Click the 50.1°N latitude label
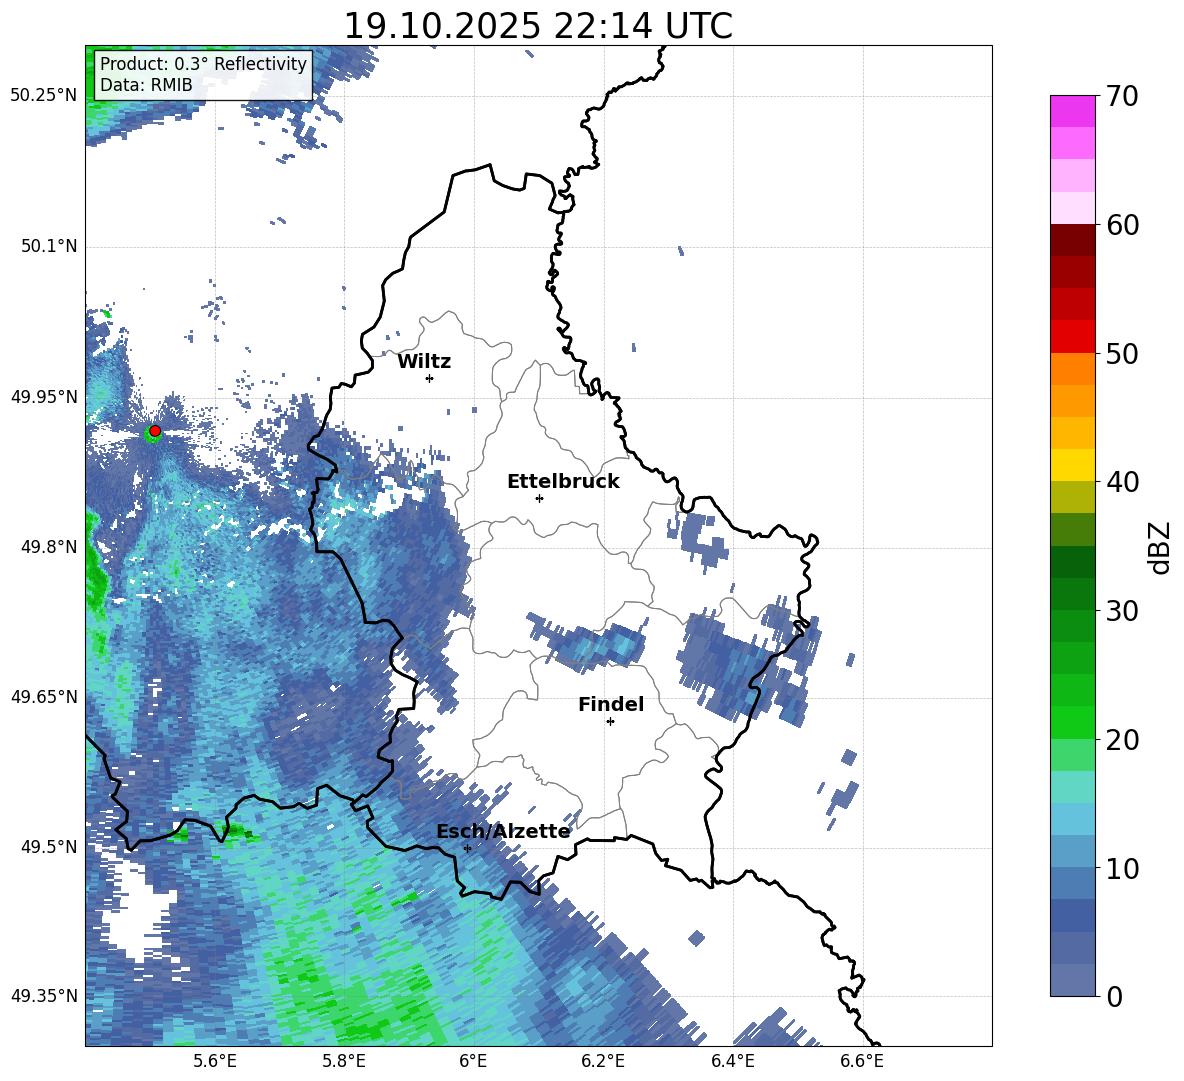 [x=49, y=246]
